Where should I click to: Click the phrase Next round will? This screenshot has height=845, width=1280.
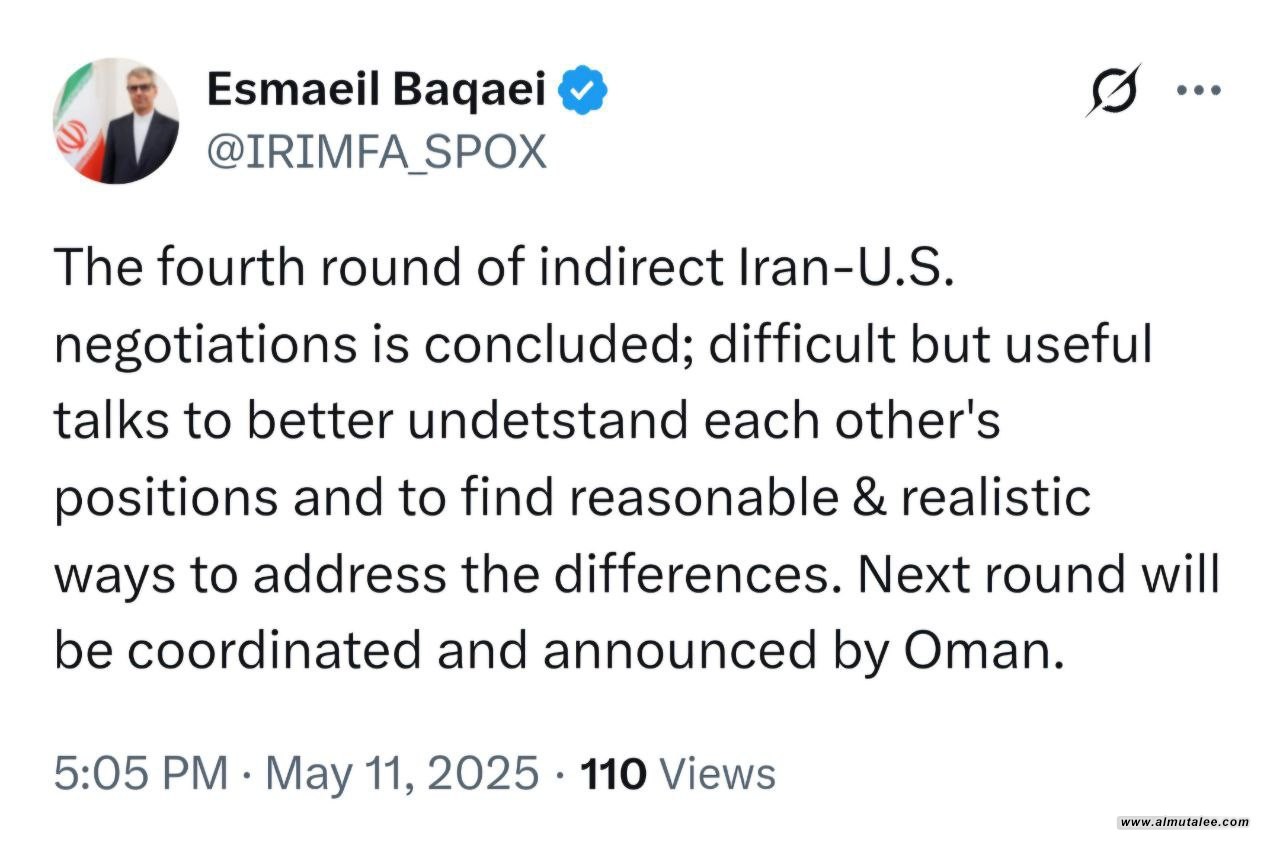coord(1039,575)
